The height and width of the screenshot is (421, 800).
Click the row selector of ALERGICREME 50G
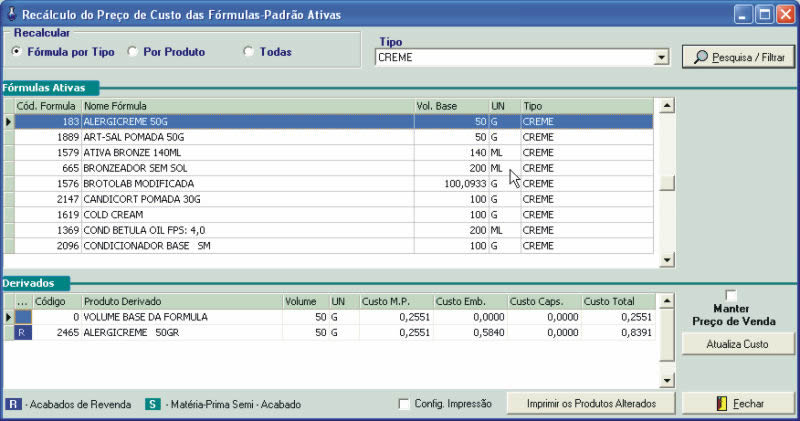[9, 121]
